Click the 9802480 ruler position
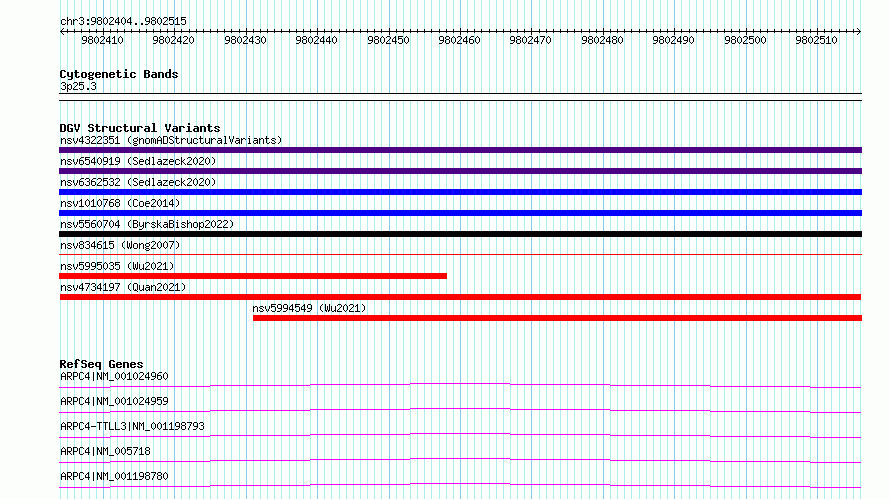This screenshot has width=890, height=499. pos(602,40)
